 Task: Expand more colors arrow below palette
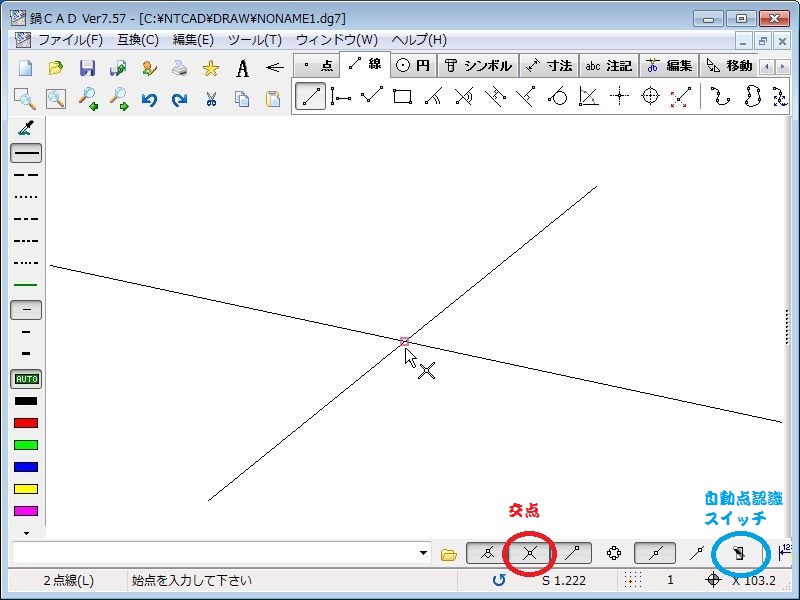pyautogui.click(x=26, y=533)
